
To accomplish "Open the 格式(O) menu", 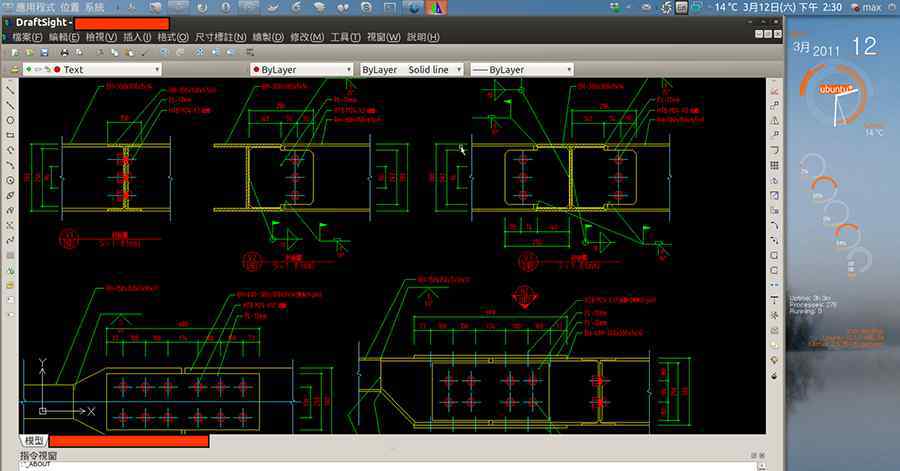I will pyautogui.click(x=173, y=37).
